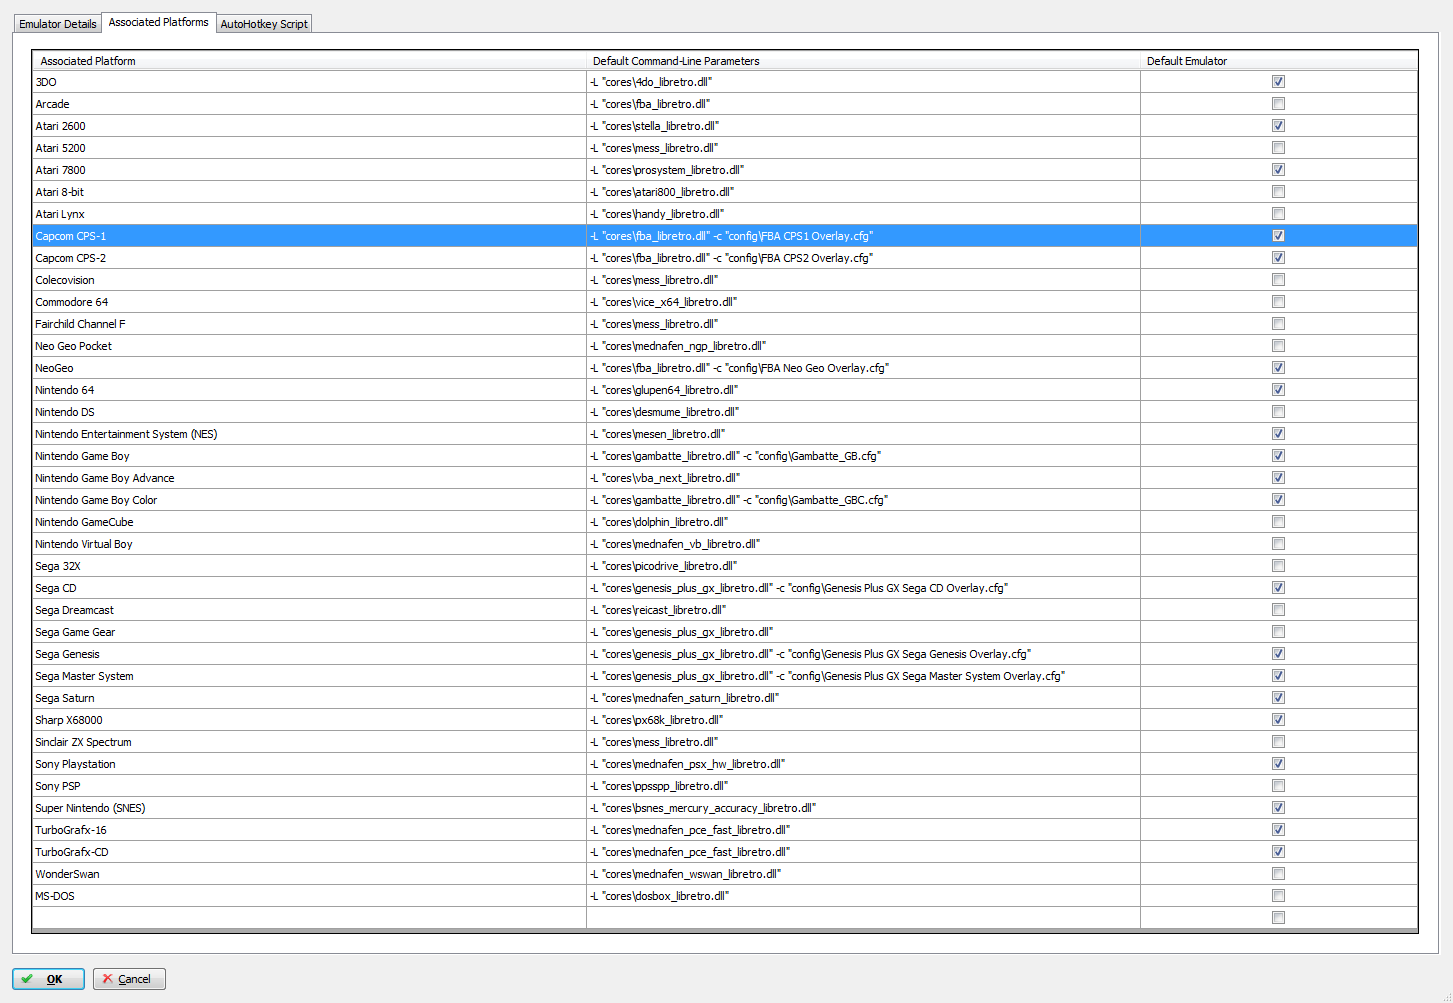Screen dimensions: 1453x1003
Task: Click the stella_libretro.dll command-line parameter
Action: pos(863,126)
